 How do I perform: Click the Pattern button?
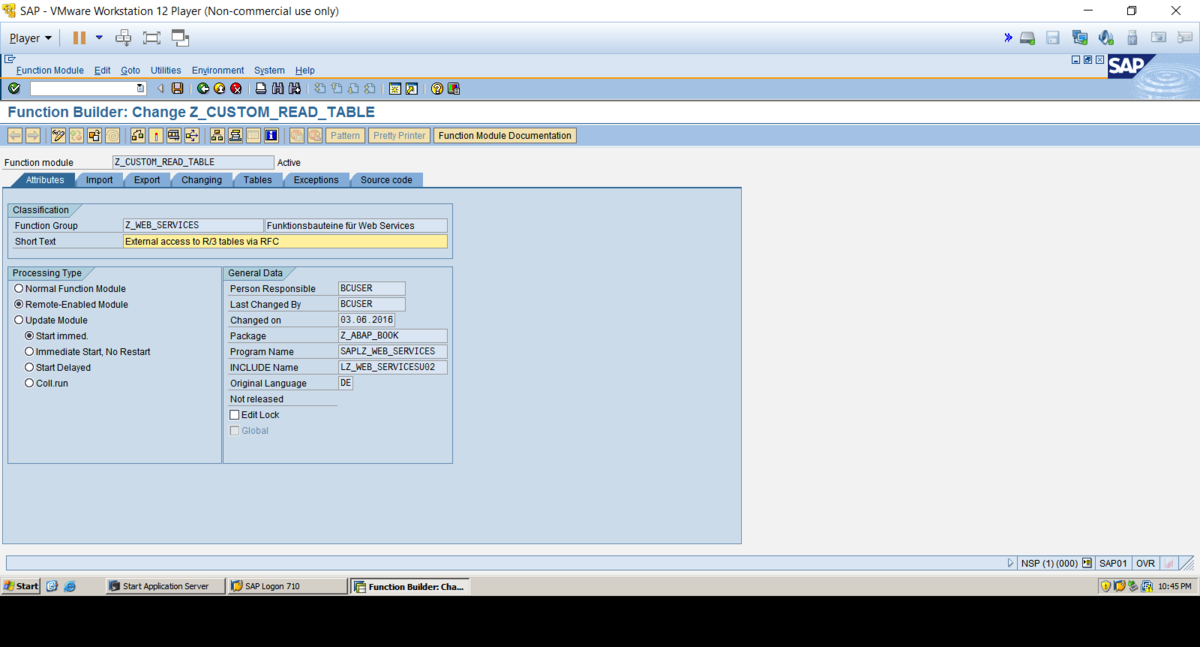[x=344, y=135]
